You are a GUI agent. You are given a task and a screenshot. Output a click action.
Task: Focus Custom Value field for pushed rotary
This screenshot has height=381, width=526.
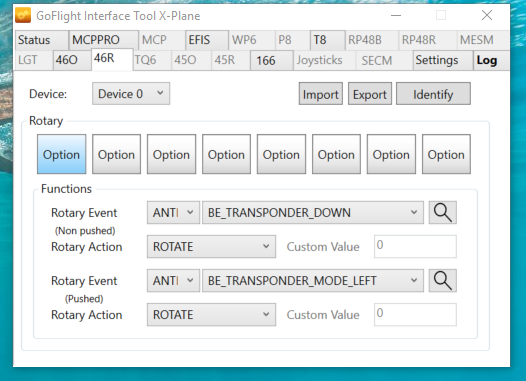(x=415, y=315)
